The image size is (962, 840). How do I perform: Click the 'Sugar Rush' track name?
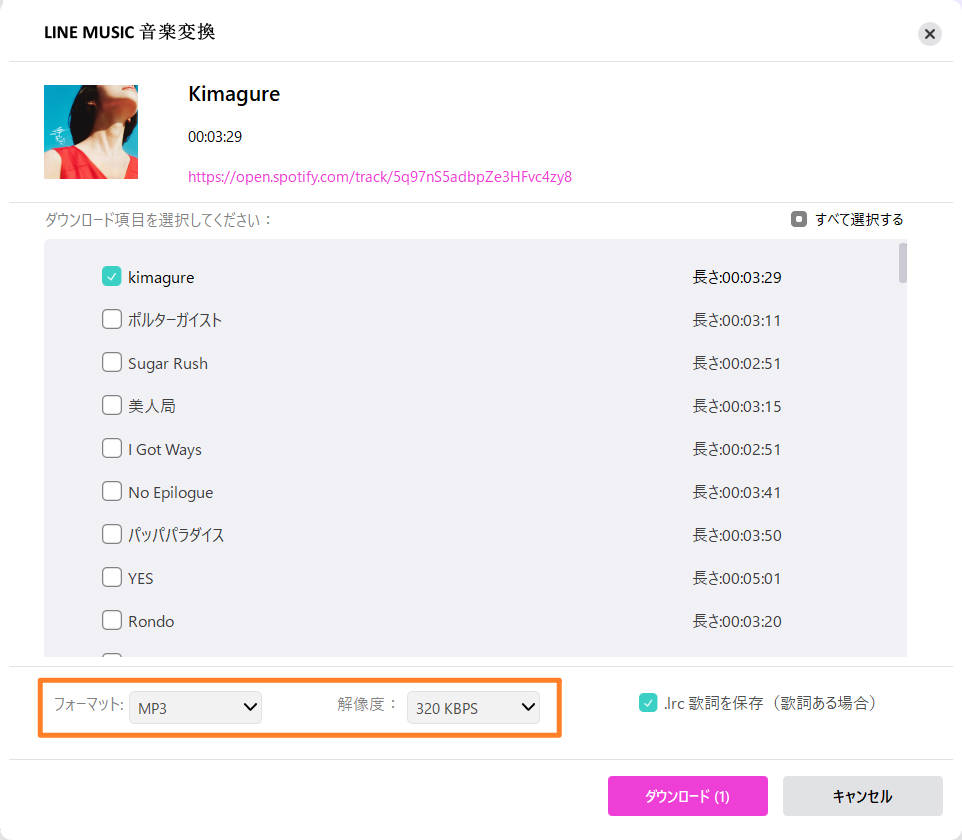tap(167, 363)
